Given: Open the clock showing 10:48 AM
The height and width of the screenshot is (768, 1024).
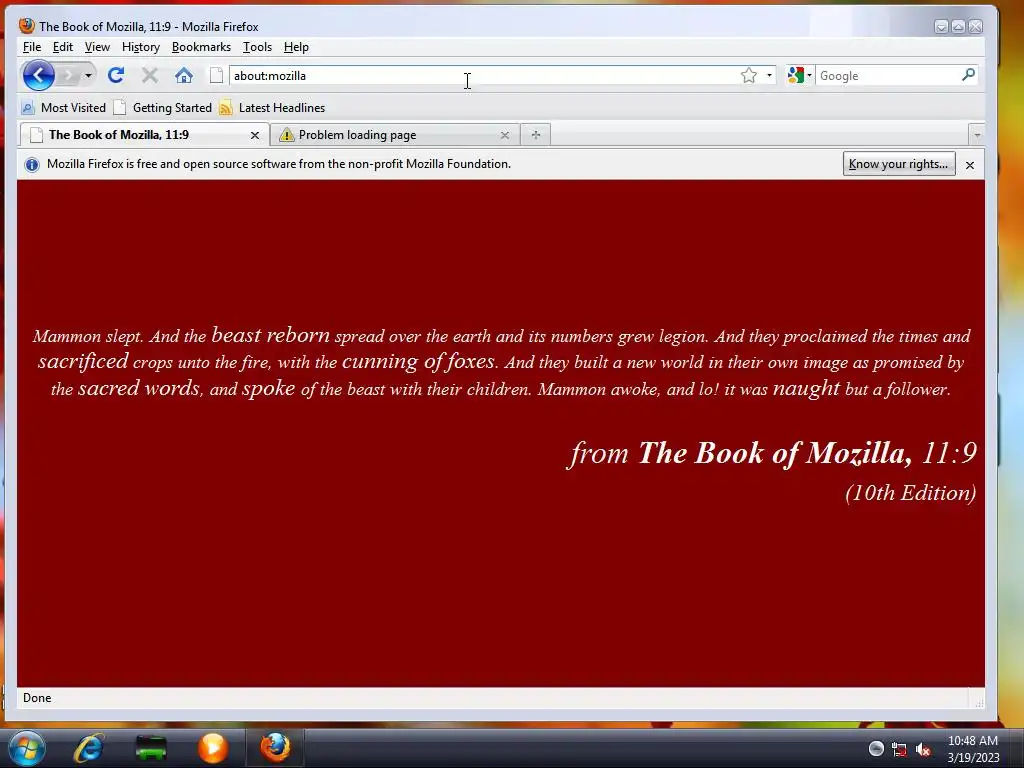Looking at the screenshot, I should pyautogui.click(x=973, y=749).
